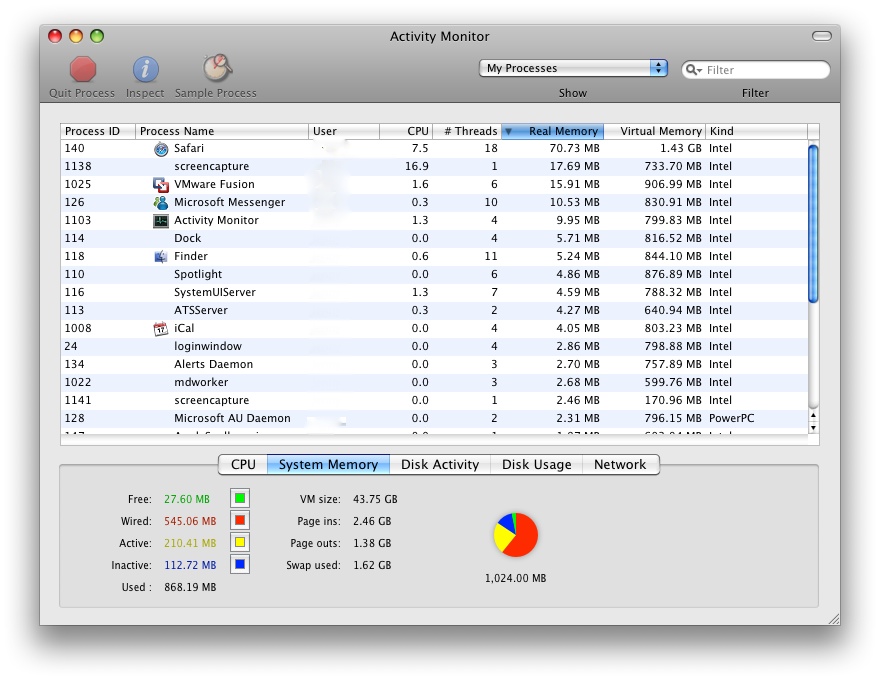Open the Network tab
880x680 pixels.
click(x=620, y=465)
